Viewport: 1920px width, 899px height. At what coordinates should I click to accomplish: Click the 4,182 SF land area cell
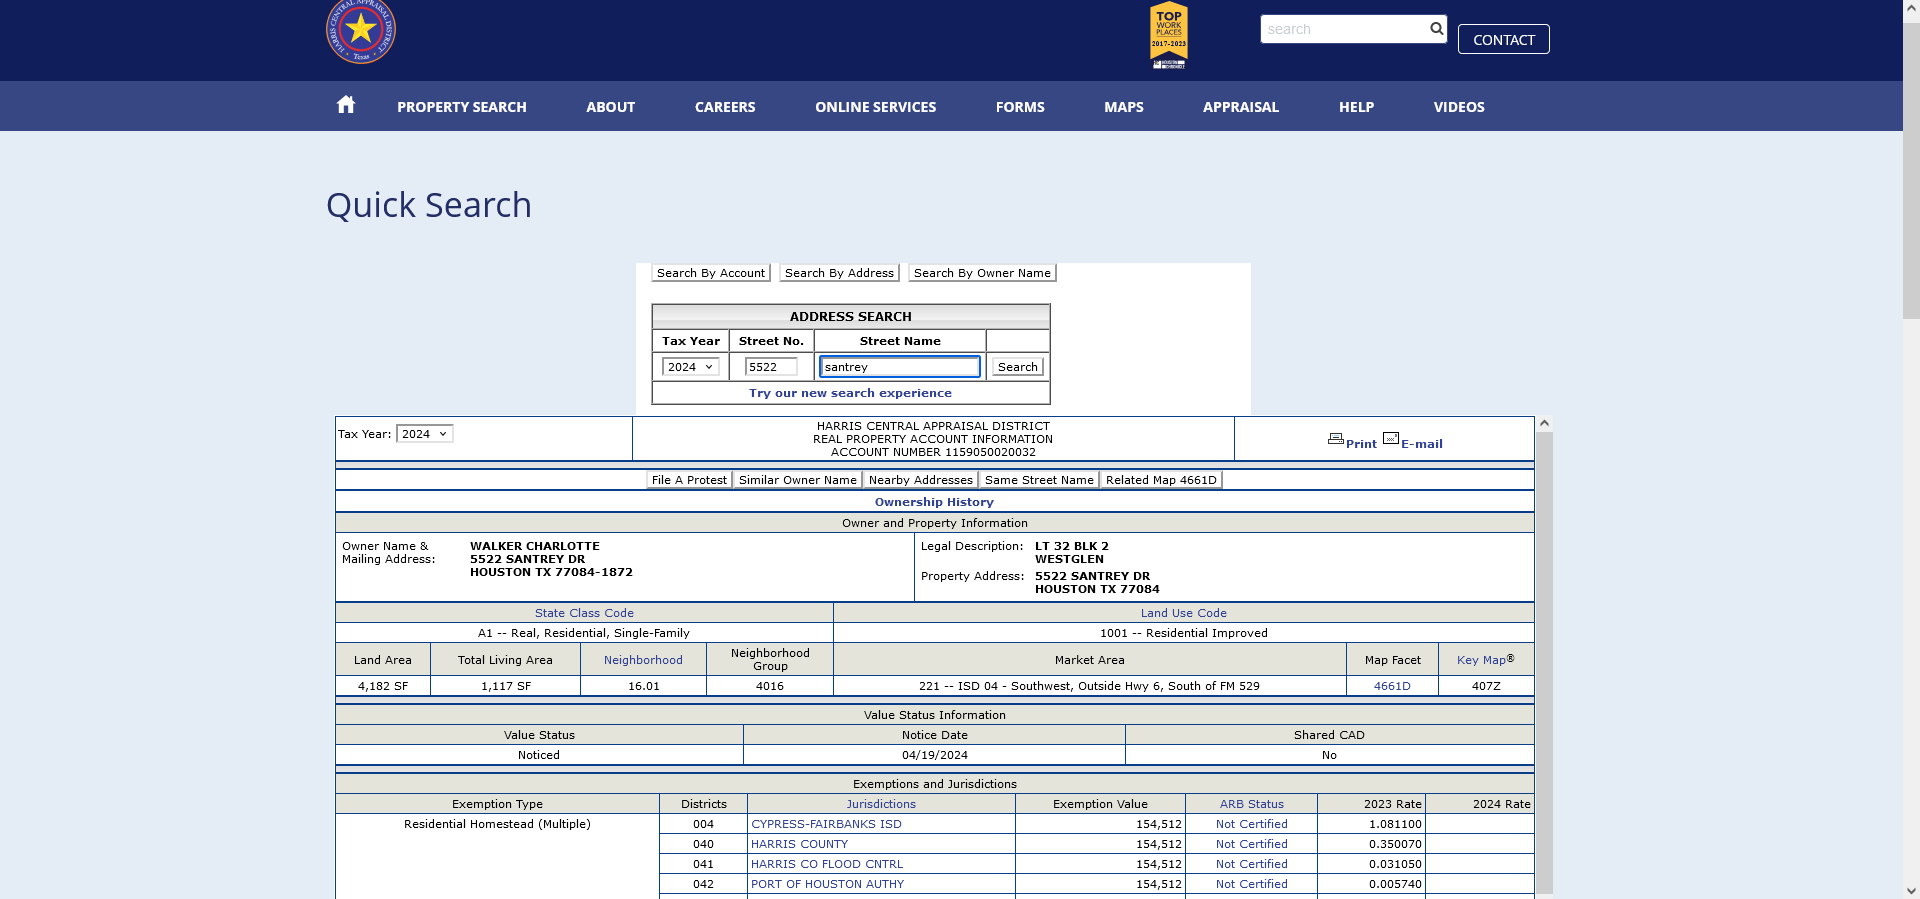pos(383,686)
